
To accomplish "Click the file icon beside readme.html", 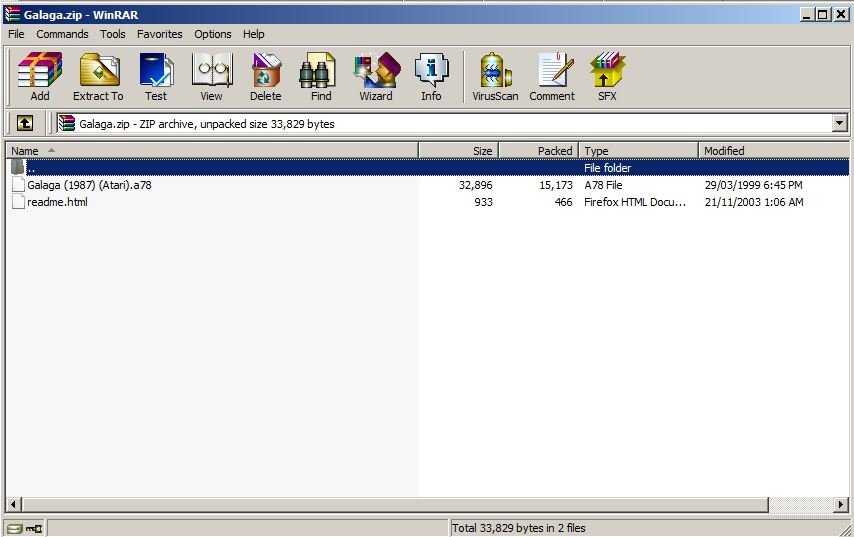I will pos(18,202).
